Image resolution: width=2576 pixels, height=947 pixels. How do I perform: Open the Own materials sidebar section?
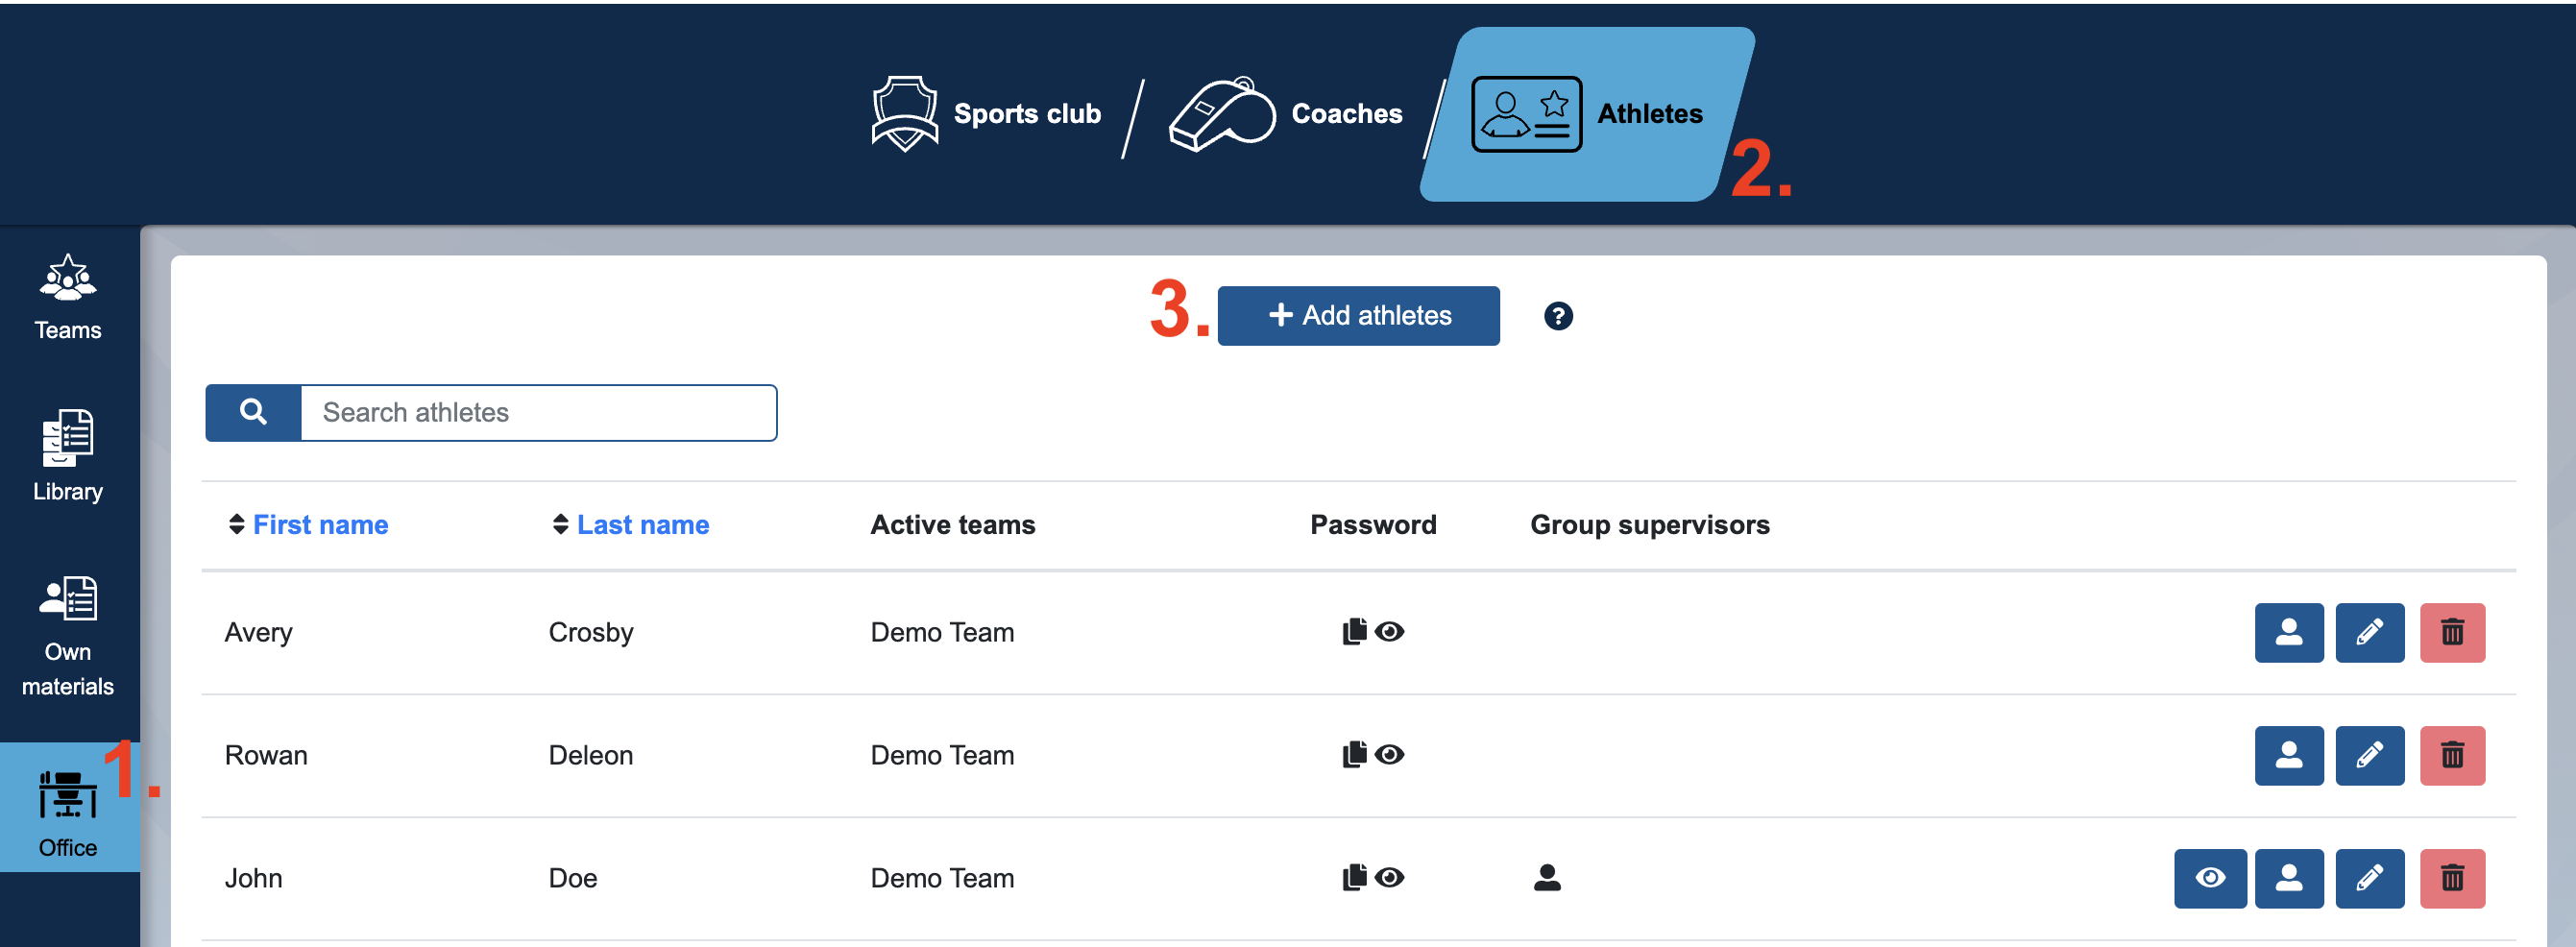click(68, 636)
